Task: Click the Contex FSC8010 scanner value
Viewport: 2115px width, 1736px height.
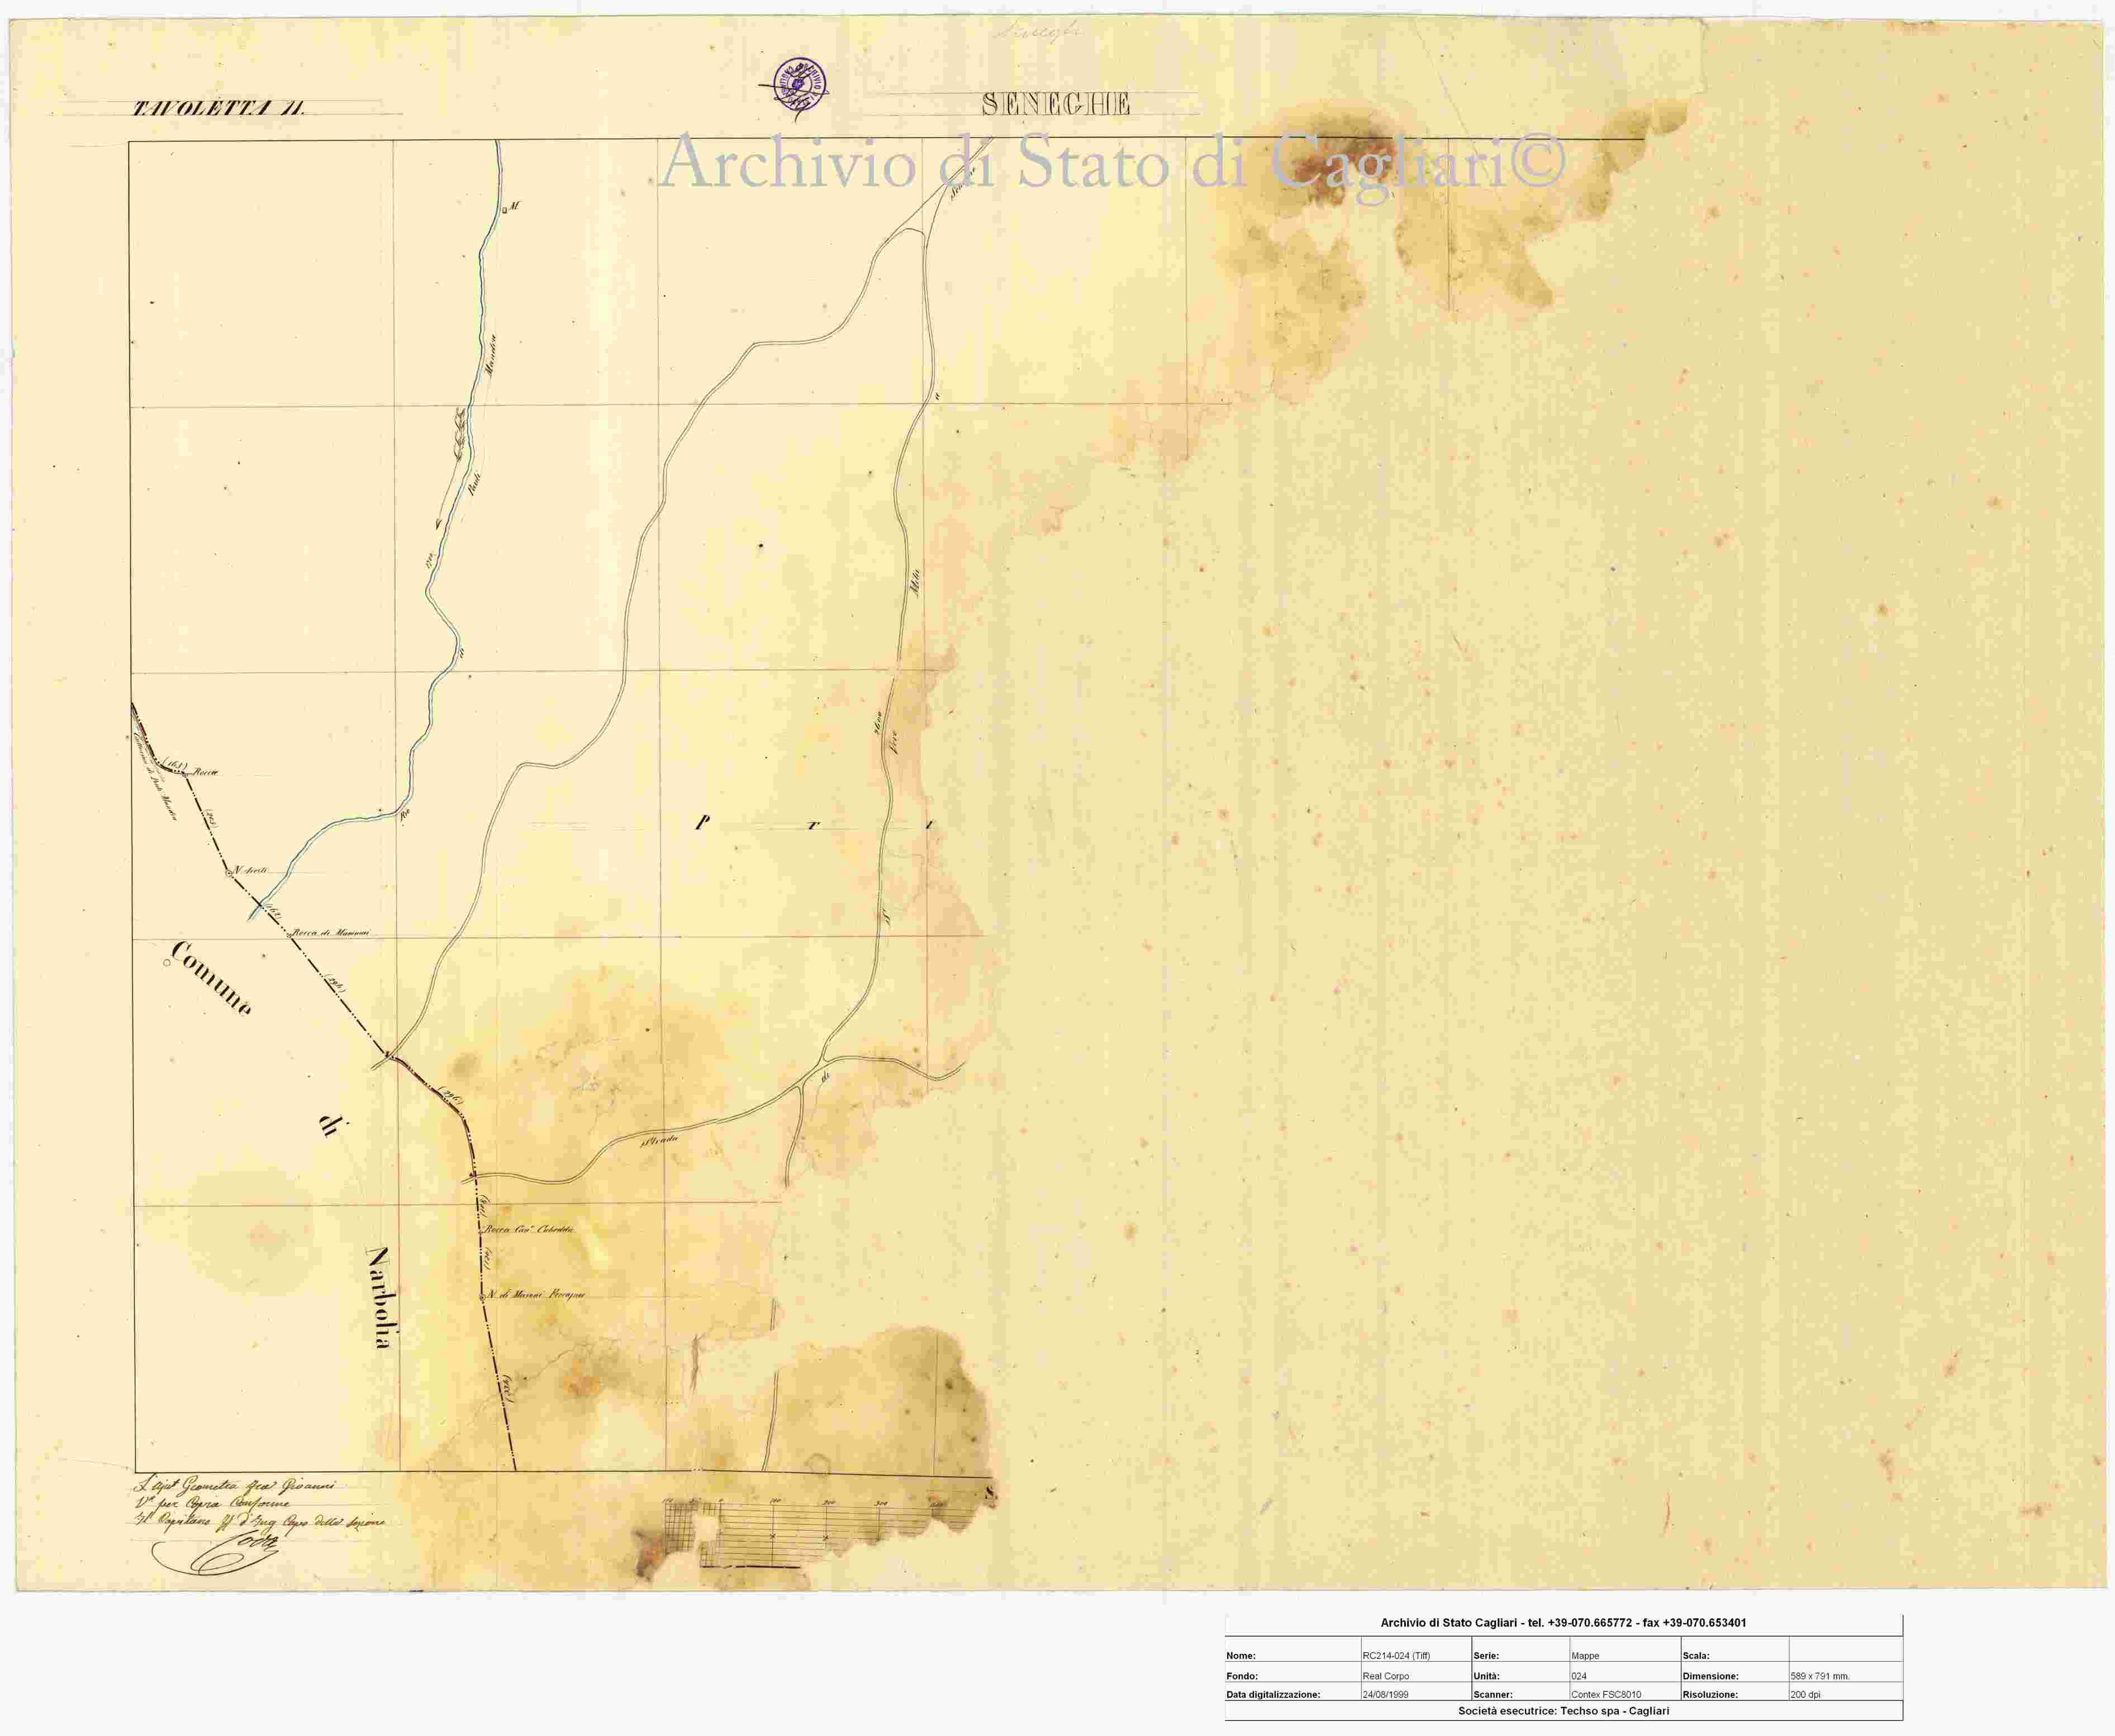Action: [x=1606, y=1695]
